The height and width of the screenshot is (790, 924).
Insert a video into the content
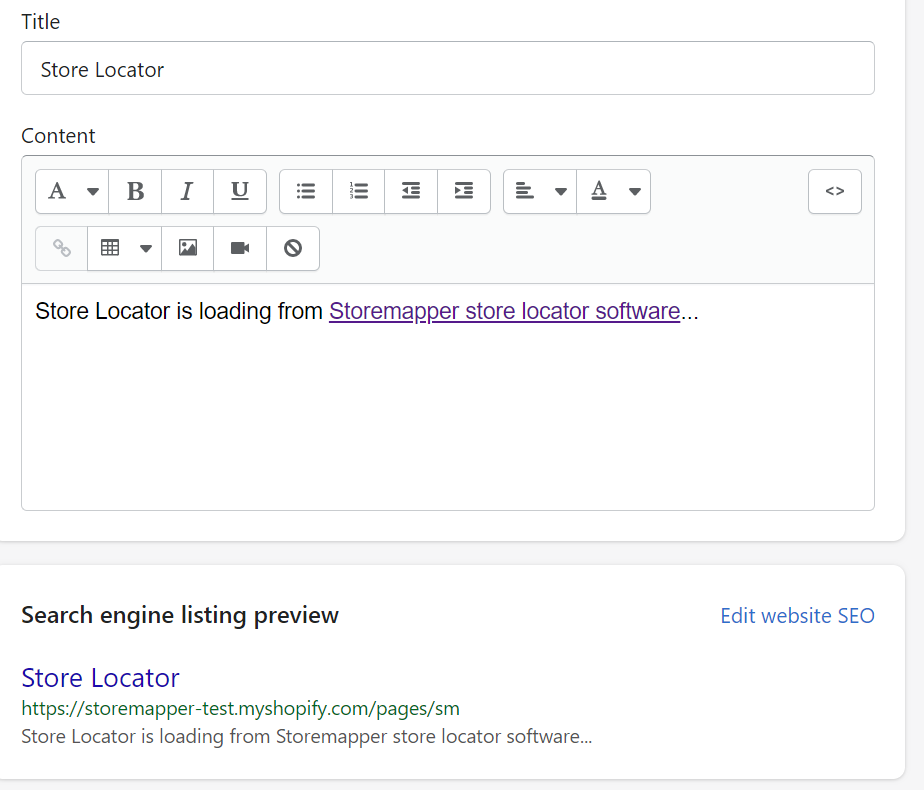239,248
